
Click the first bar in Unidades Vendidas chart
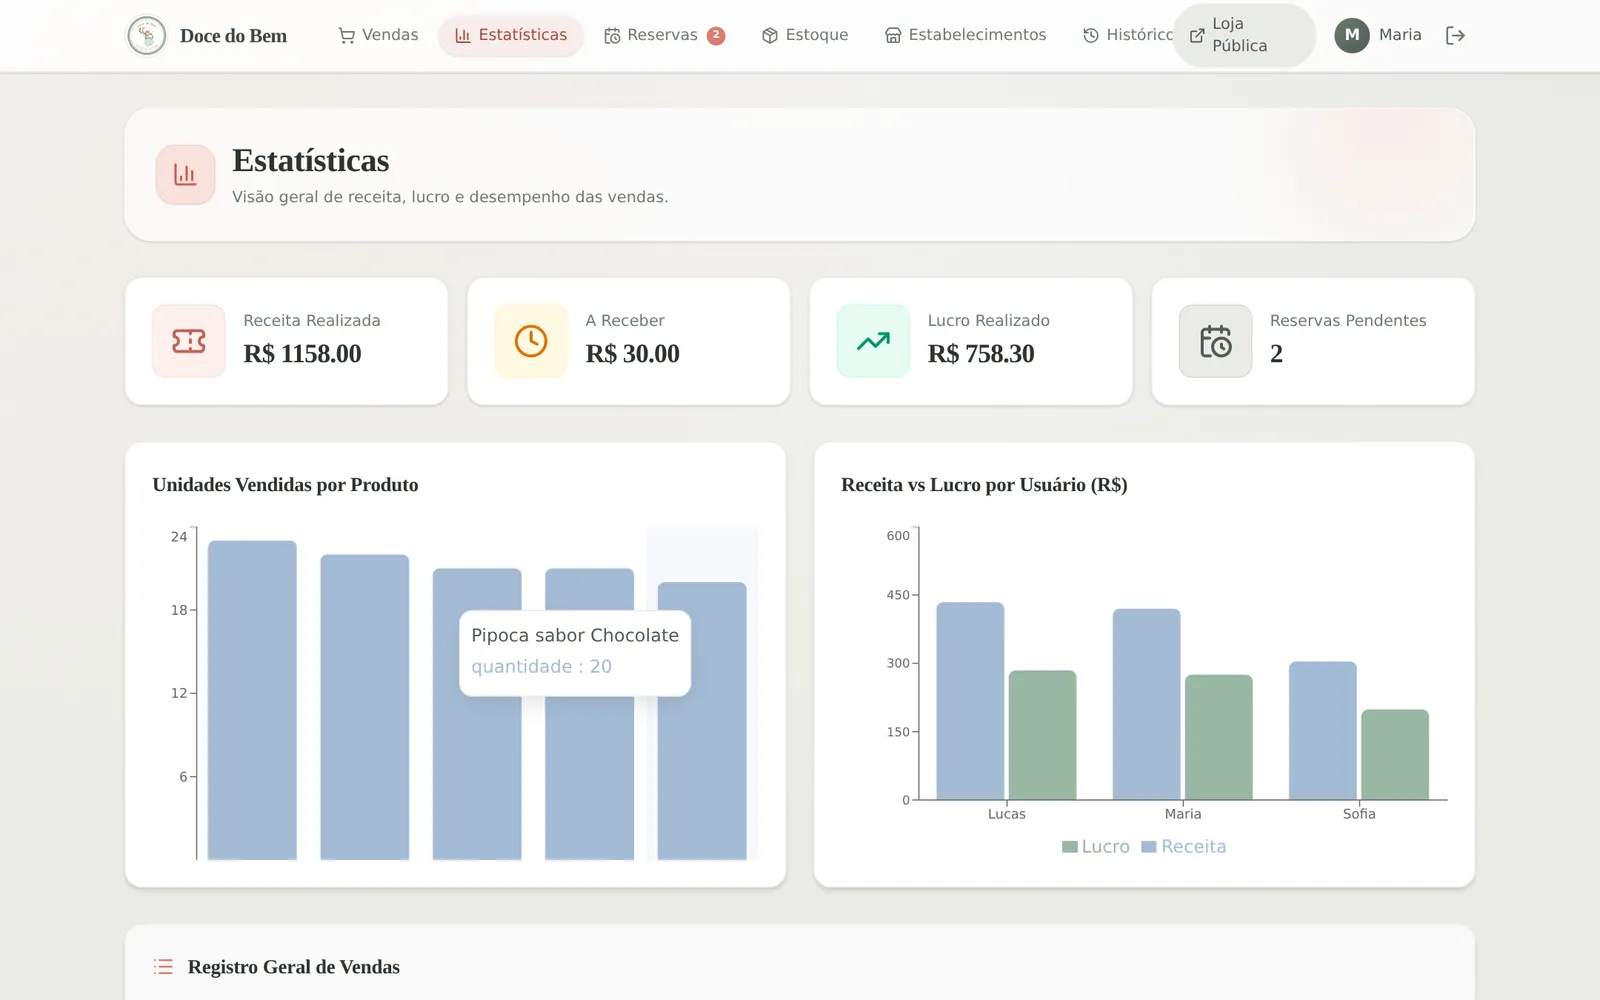pyautogui.click(x=252, y=700)
